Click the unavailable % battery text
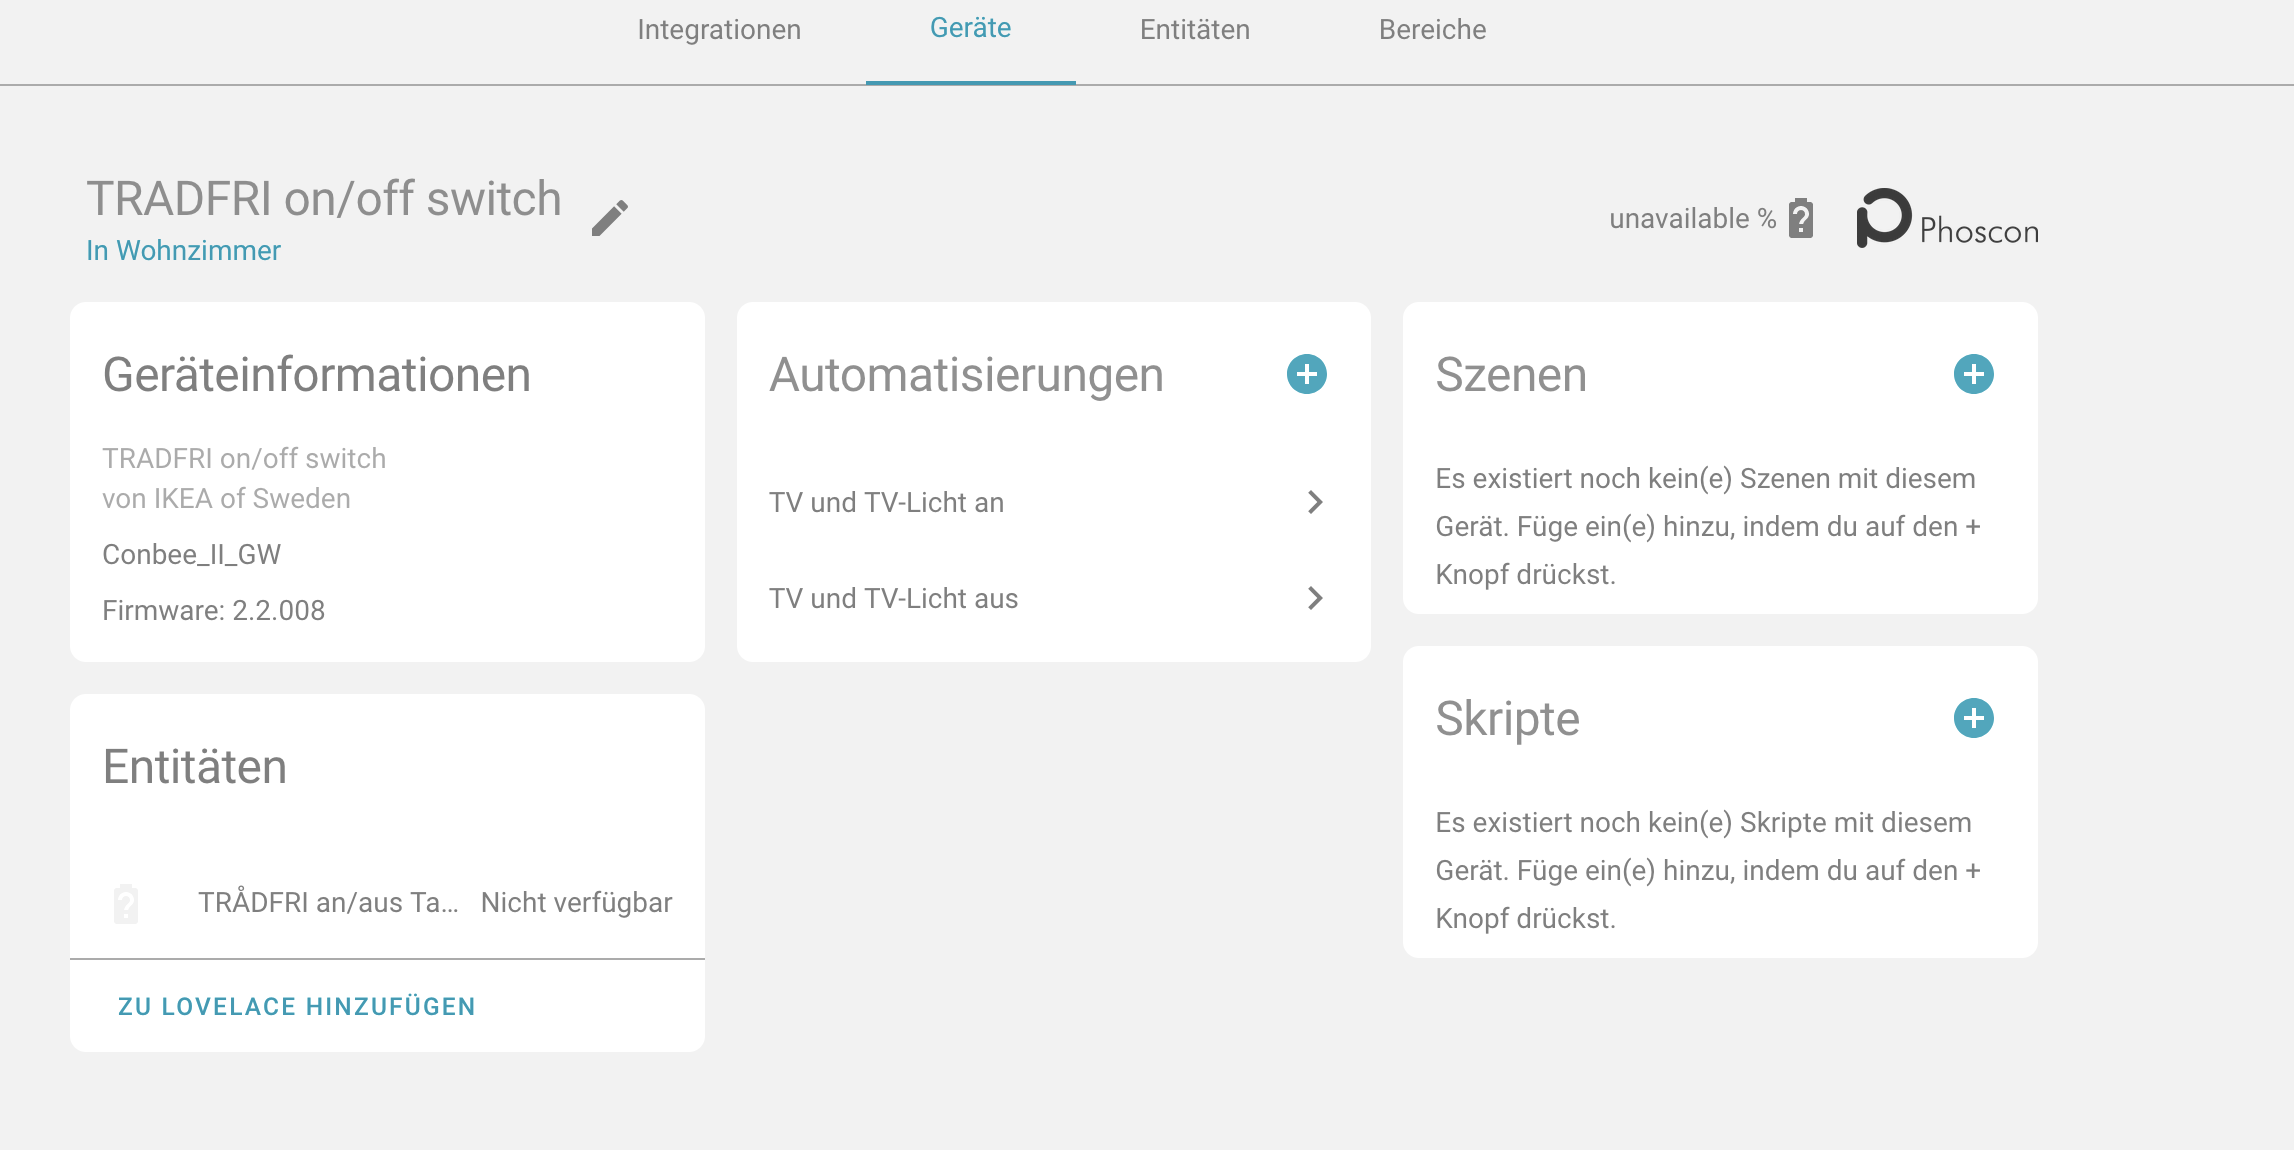This screenshot has height=1150, width=2294. (x=1692, y=218)
